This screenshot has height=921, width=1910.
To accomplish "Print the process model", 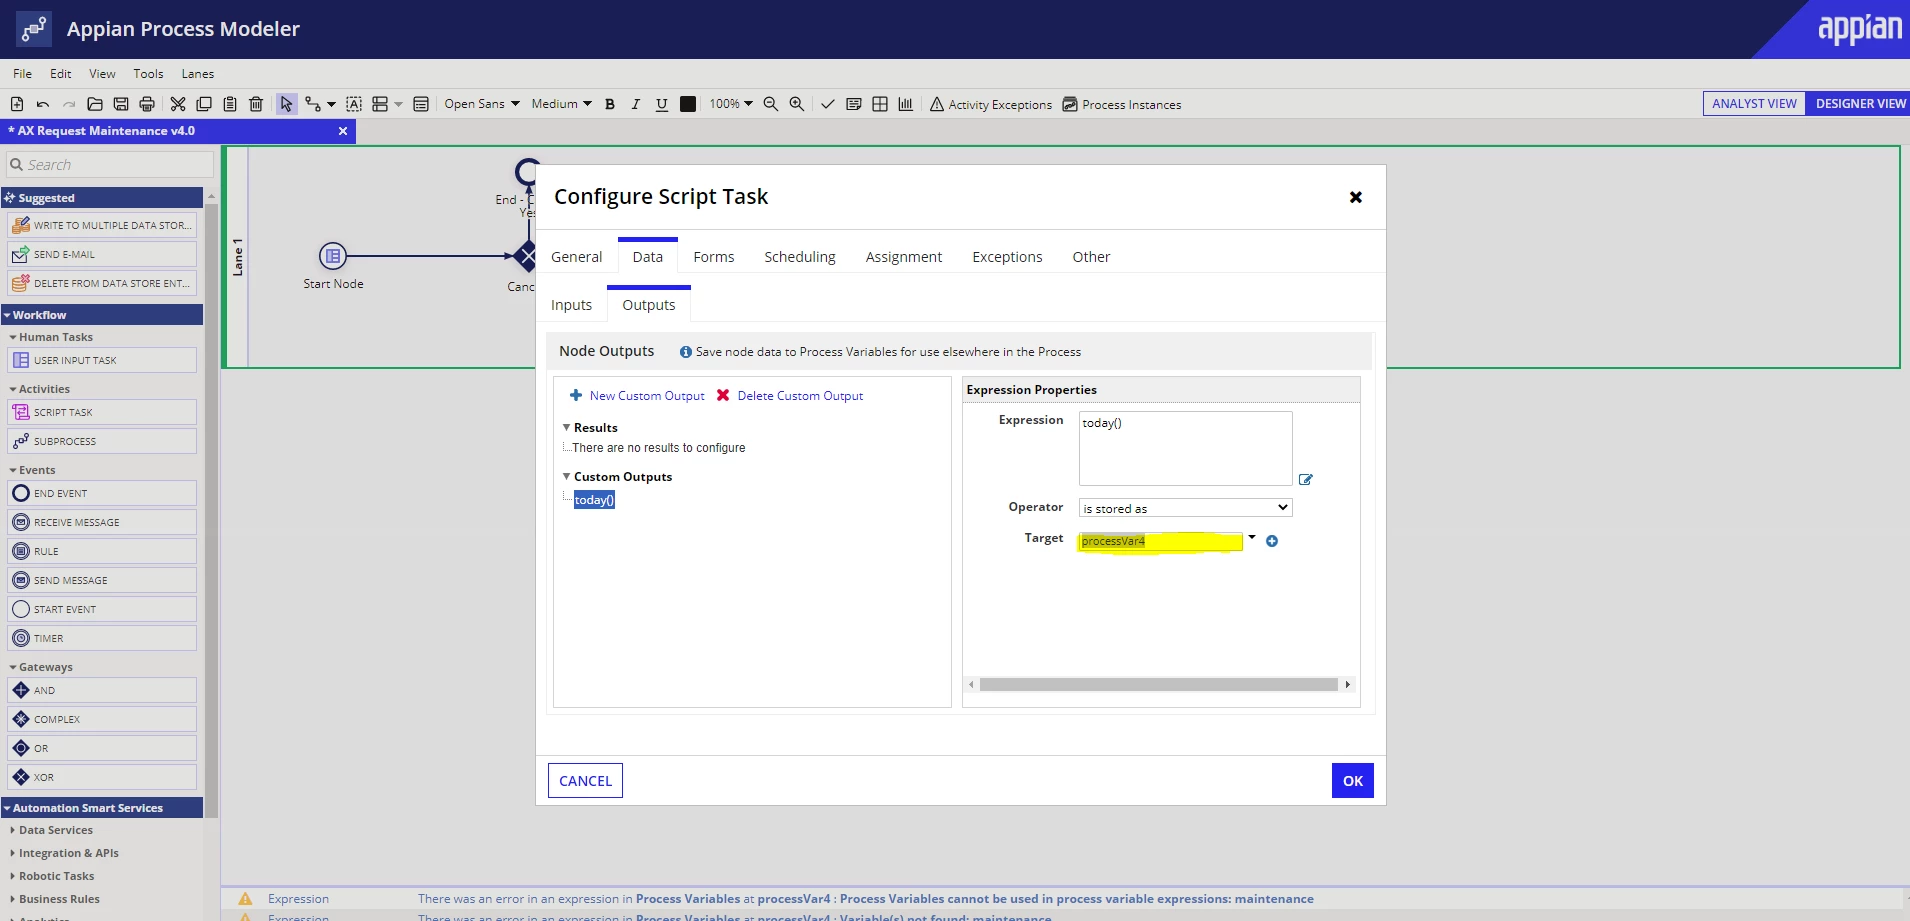I will pos(147,104).
